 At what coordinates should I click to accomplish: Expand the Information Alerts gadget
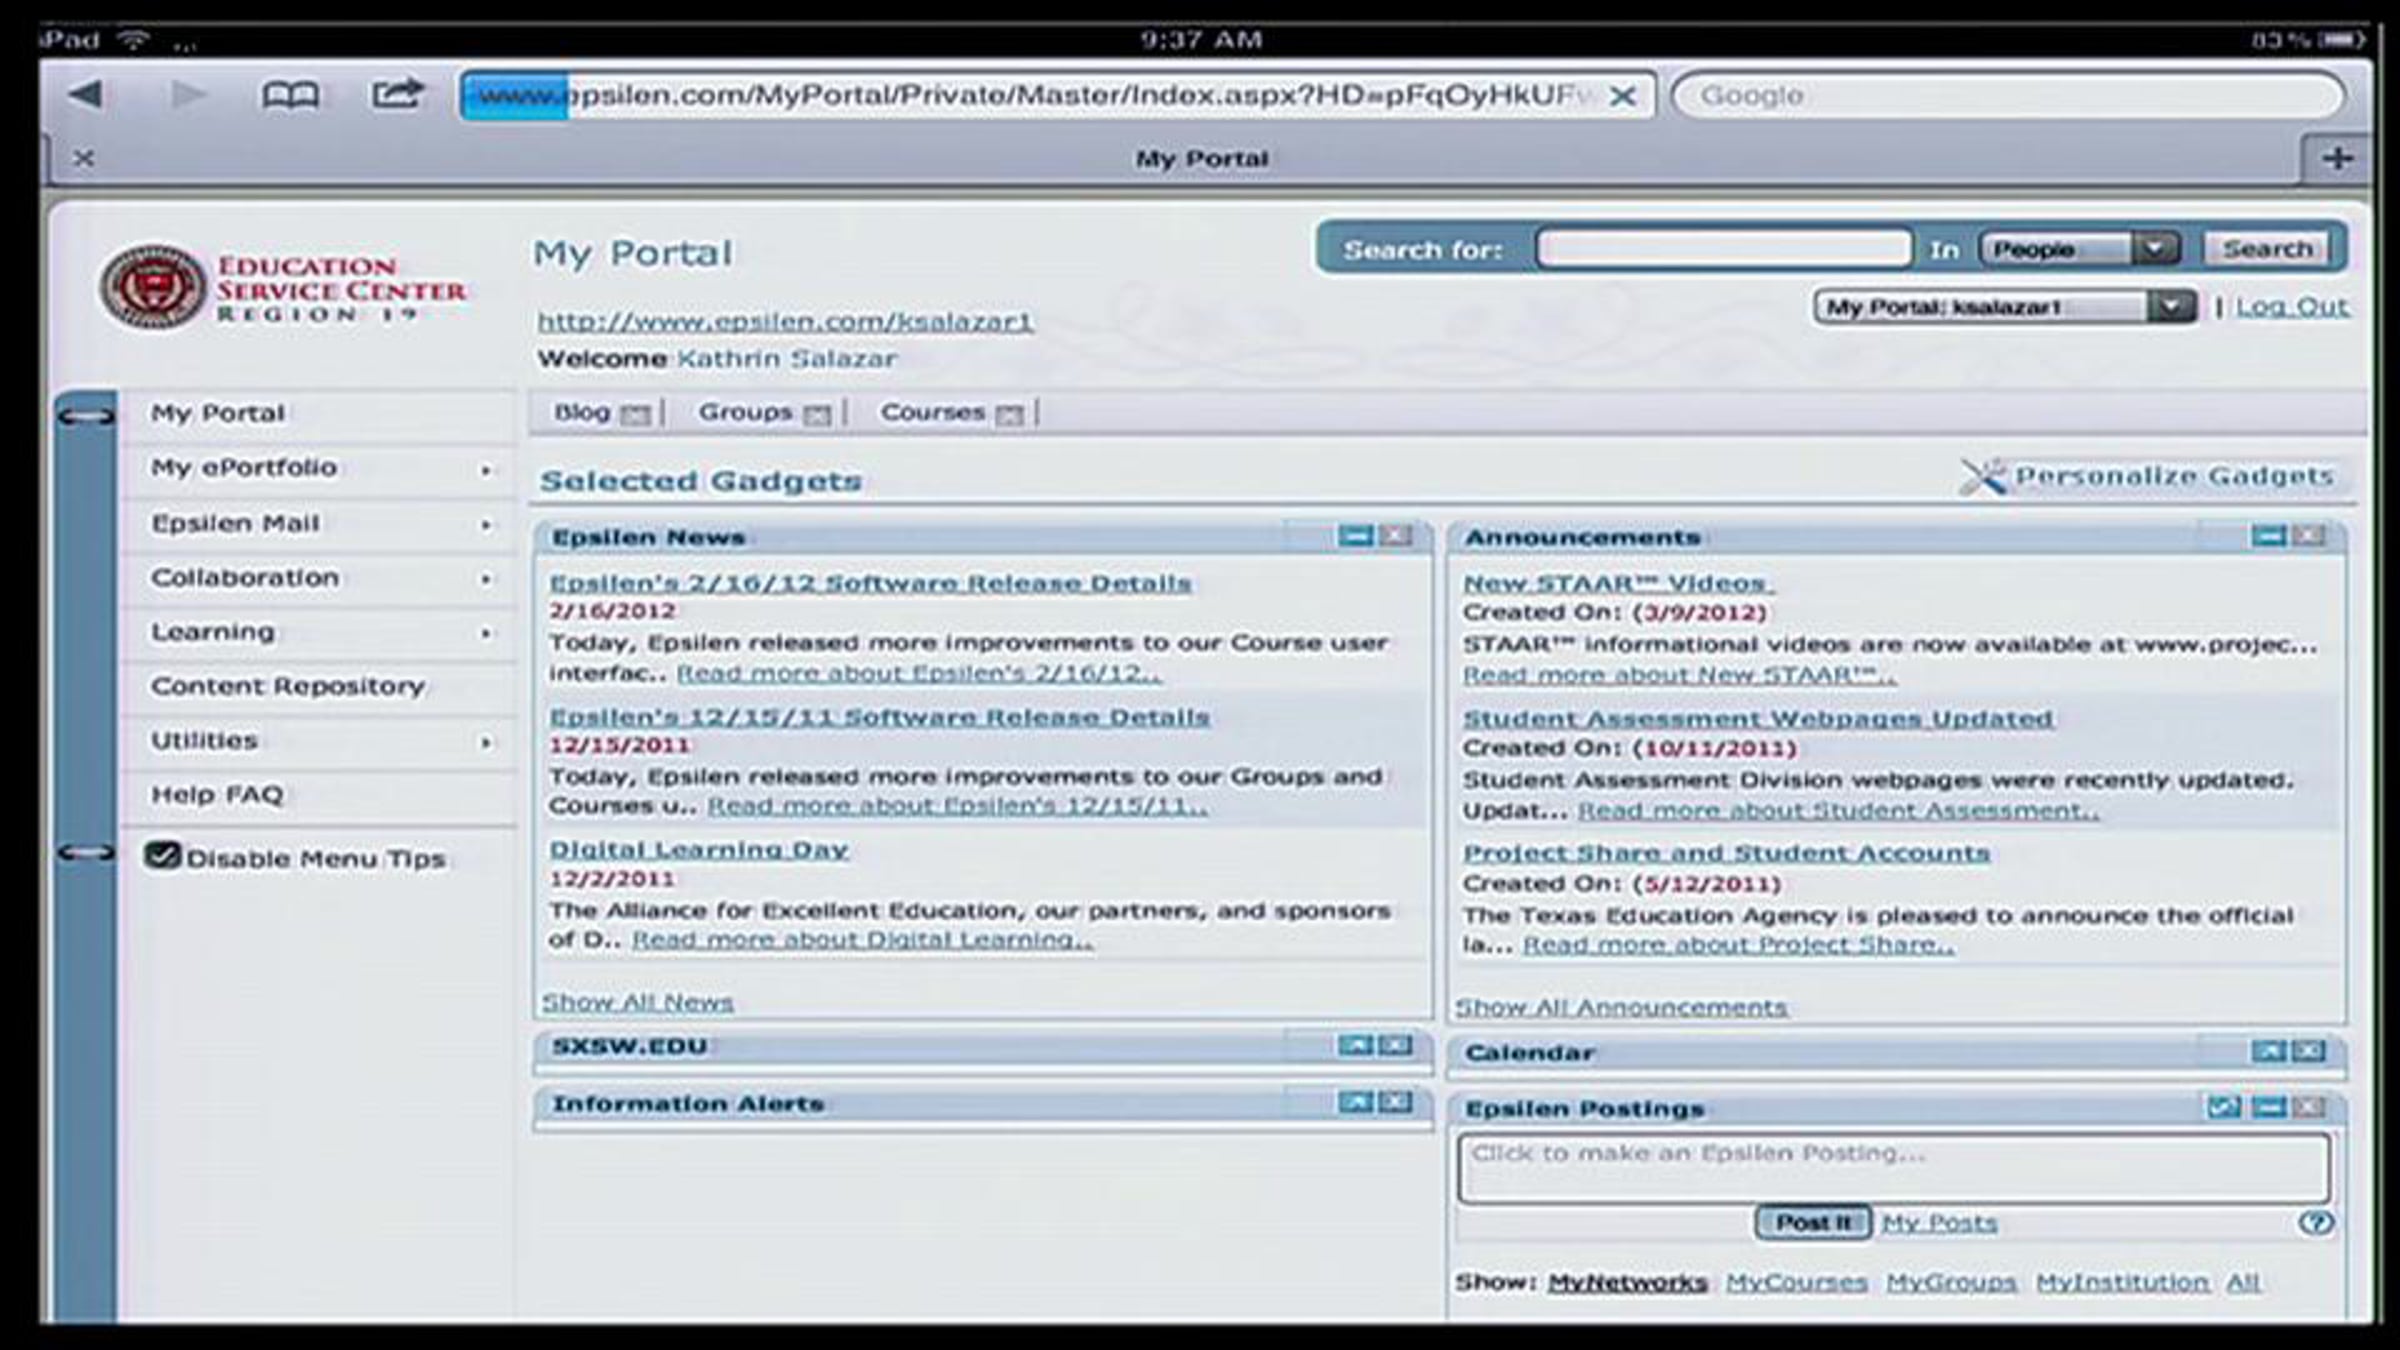point(1355,1103)
